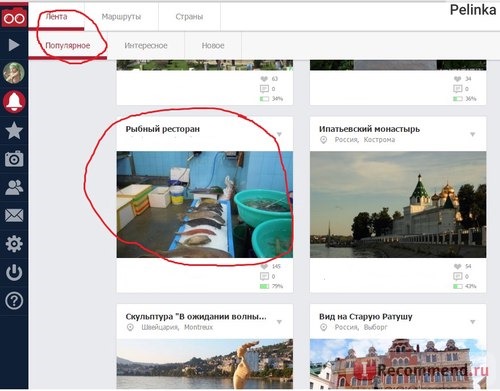Open comments icon on Рыбный ресторан card
Image resolution: width=500 pixels, height=391 pixels.
click(264, 276)
